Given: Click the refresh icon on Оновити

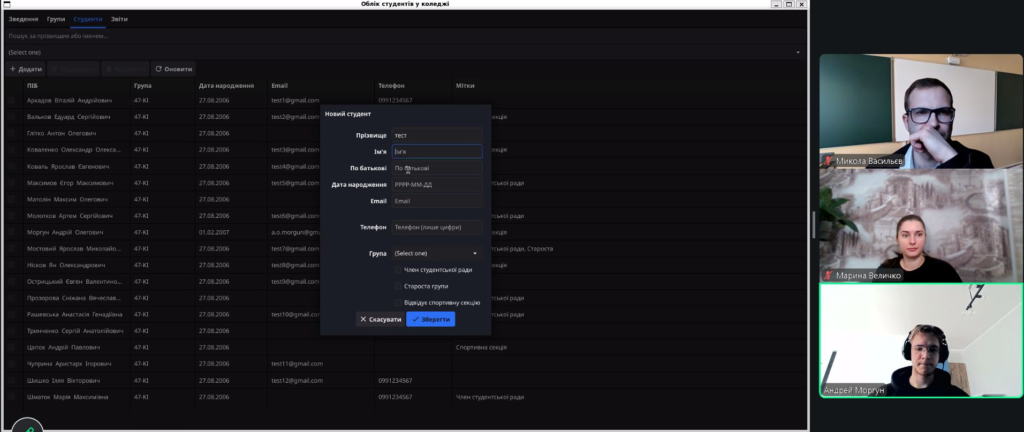Looking at the screenshot, I should coord(158,69).
